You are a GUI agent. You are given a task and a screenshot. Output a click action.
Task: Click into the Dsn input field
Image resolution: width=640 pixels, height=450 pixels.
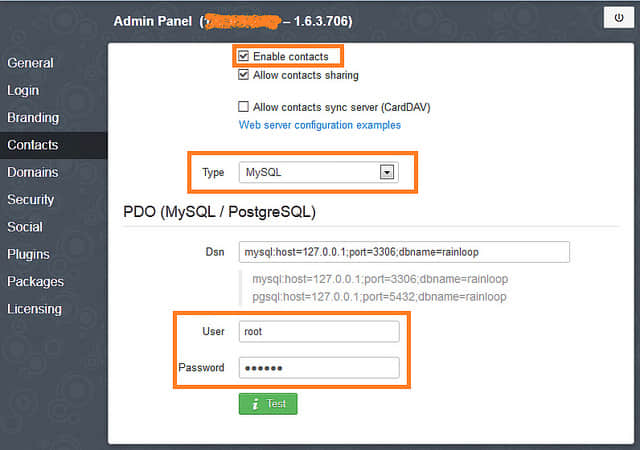pyautogui.click(x=403, y=252)
